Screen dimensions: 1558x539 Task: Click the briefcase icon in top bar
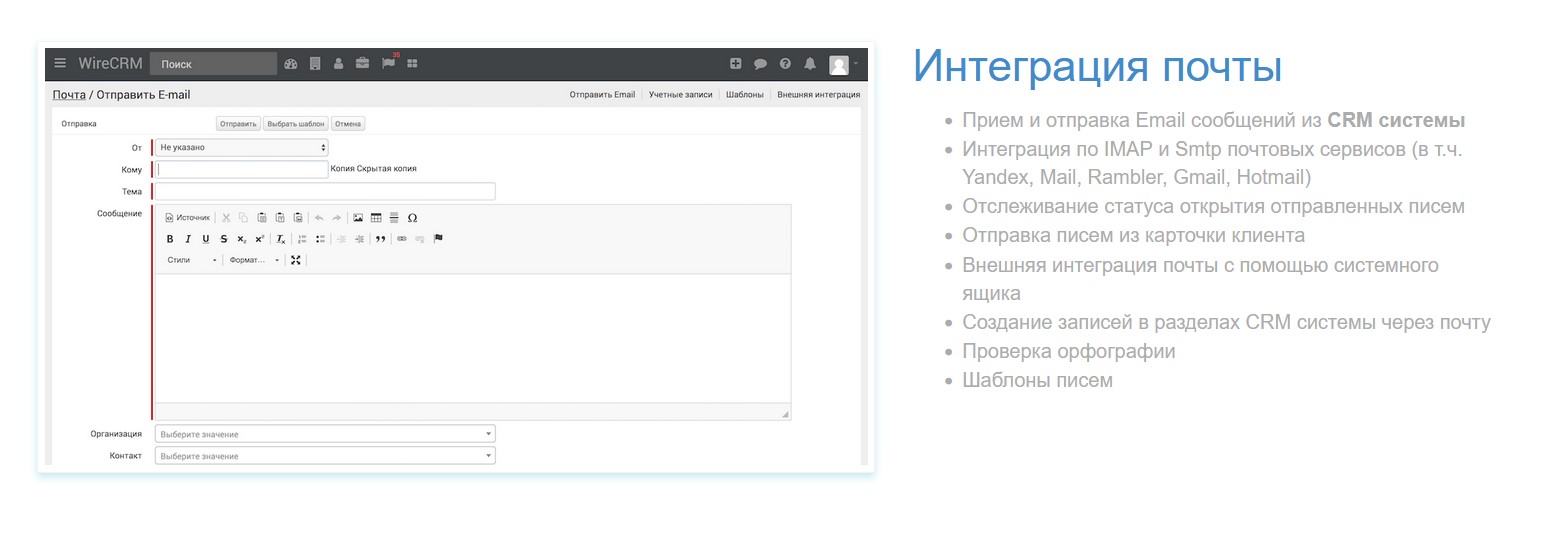(362, 64)
